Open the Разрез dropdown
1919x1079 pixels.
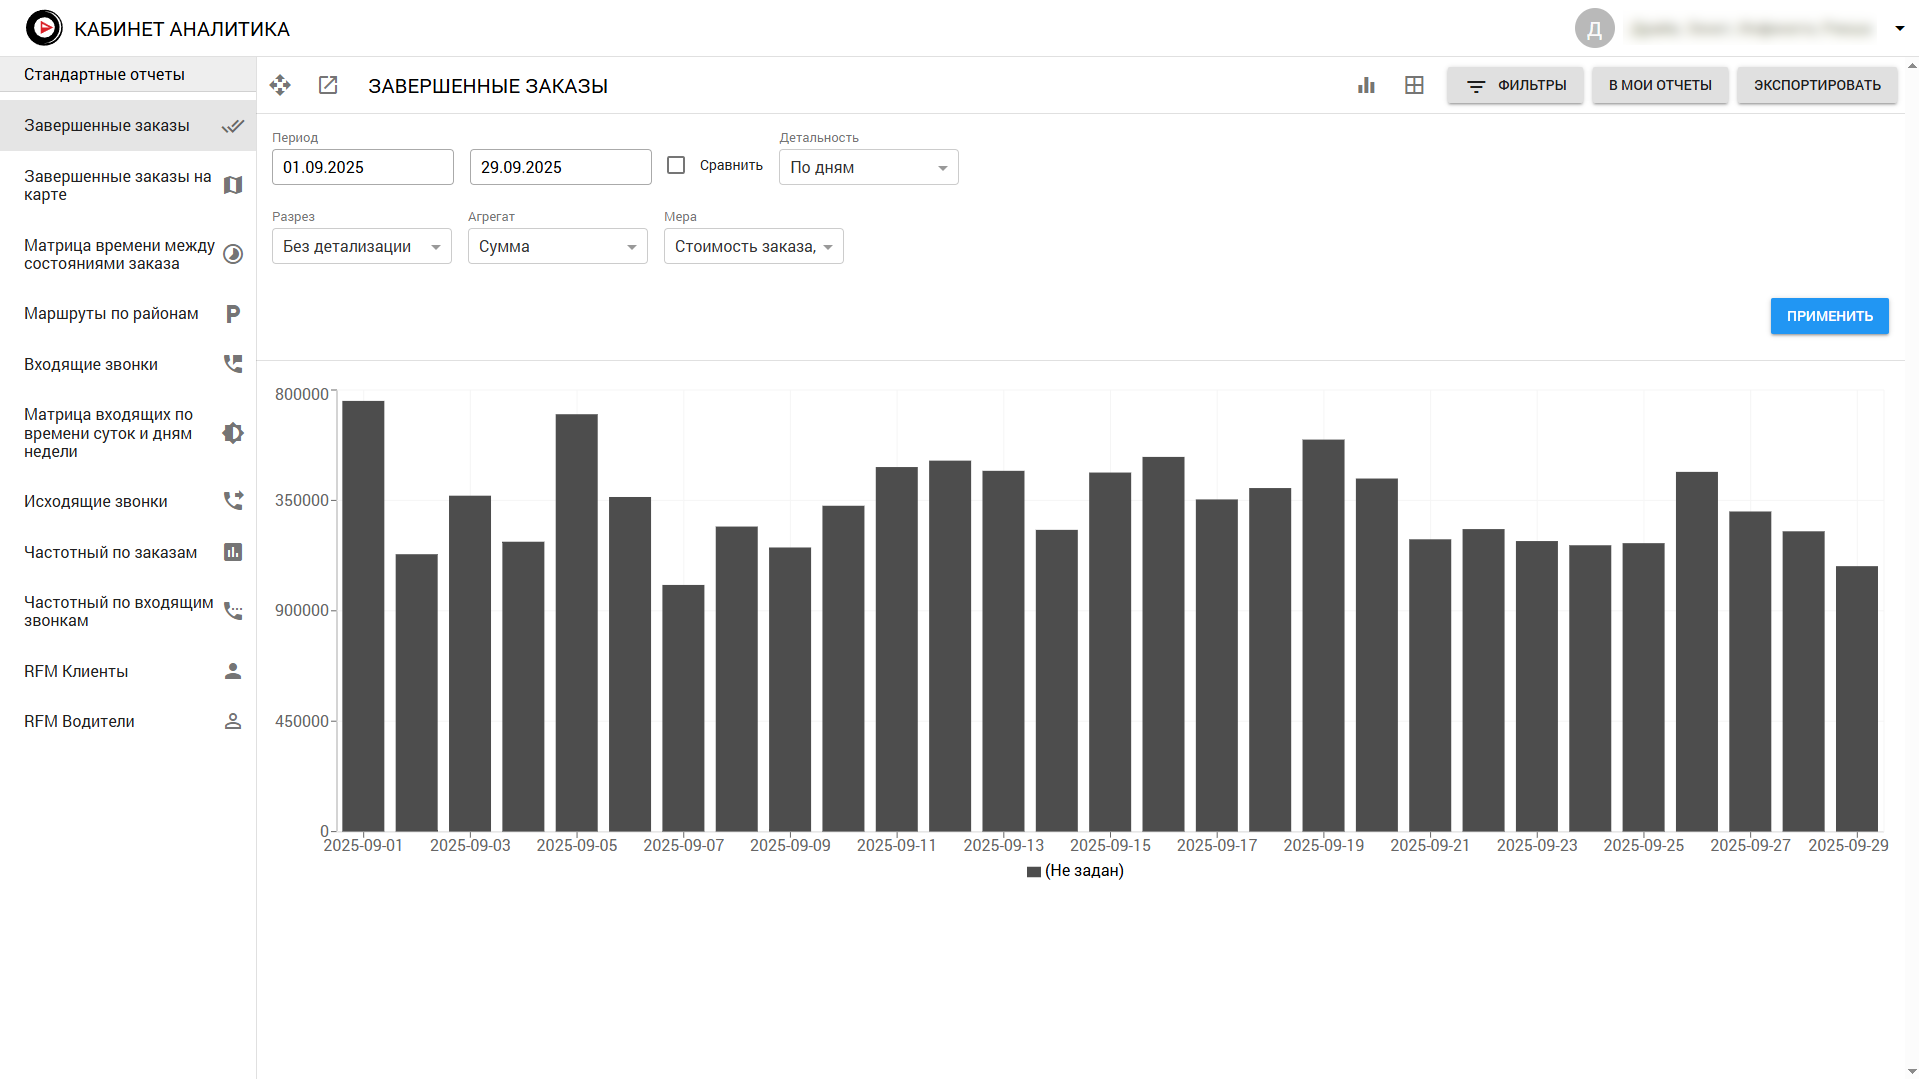pos(361,246)
